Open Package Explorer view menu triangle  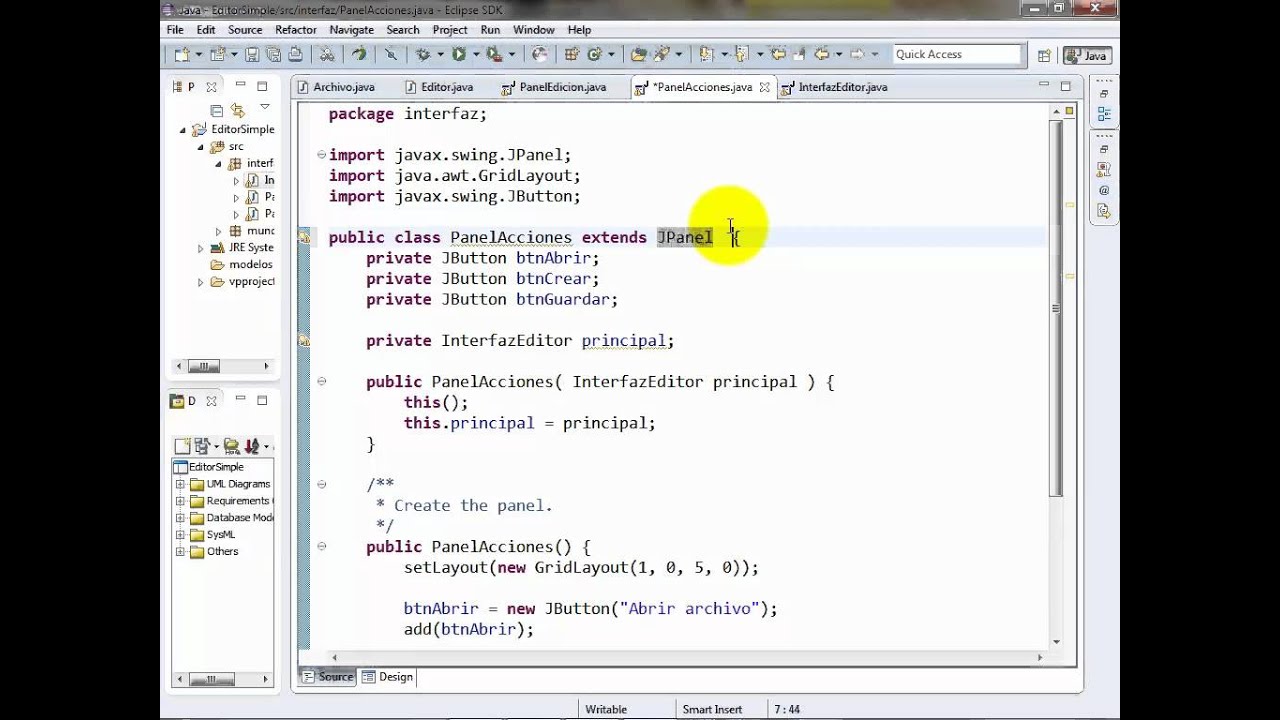[x=264, y=107]
